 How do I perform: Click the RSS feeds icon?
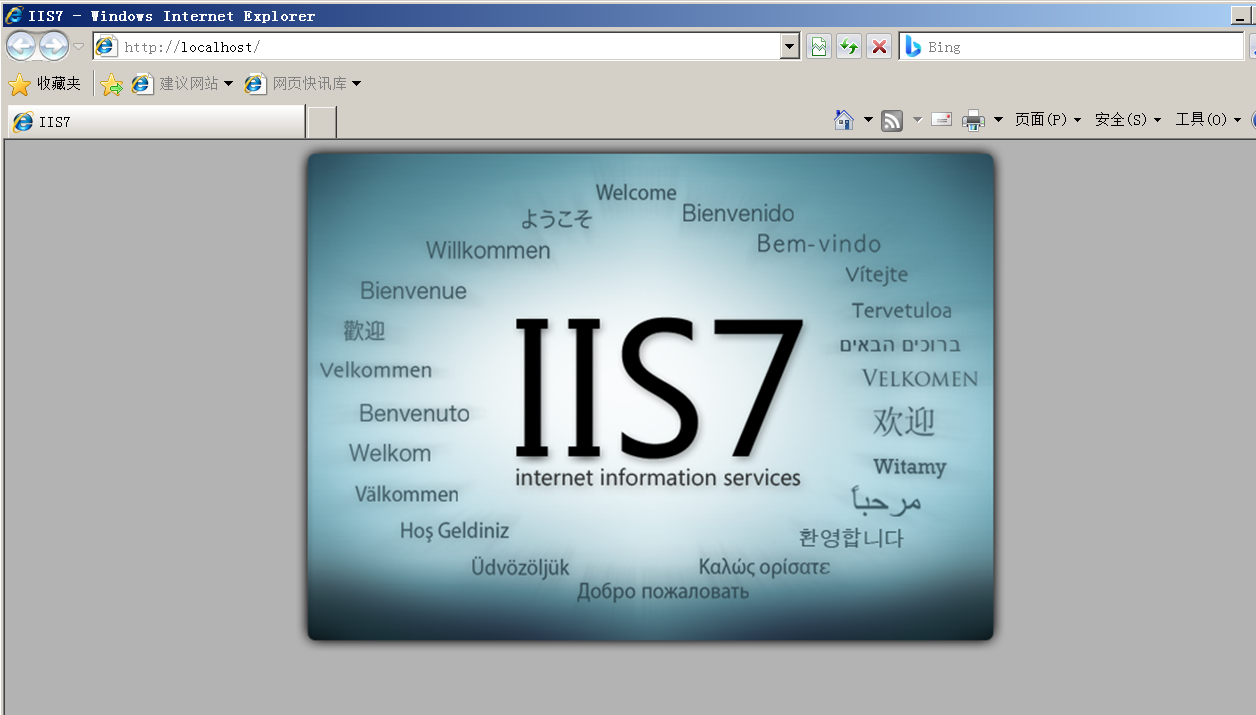pos(892,120)
